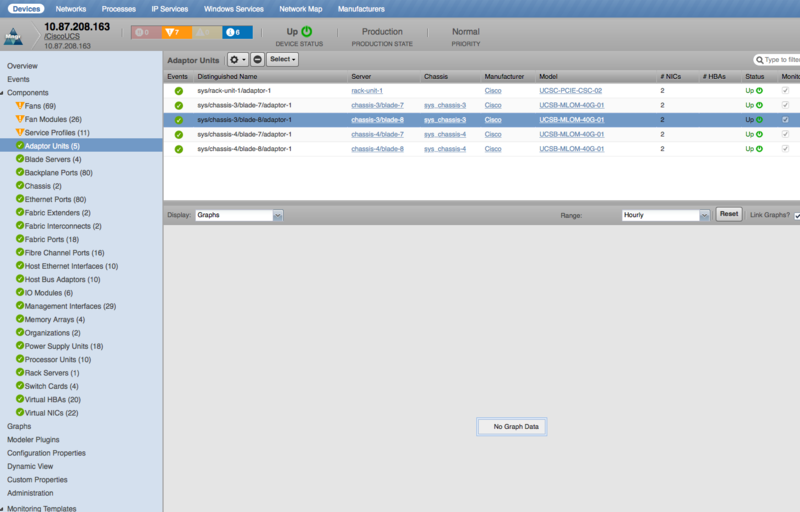Click the Up status icon in rack-unit-1 row
Screen dimensions: 800x512
759,91
